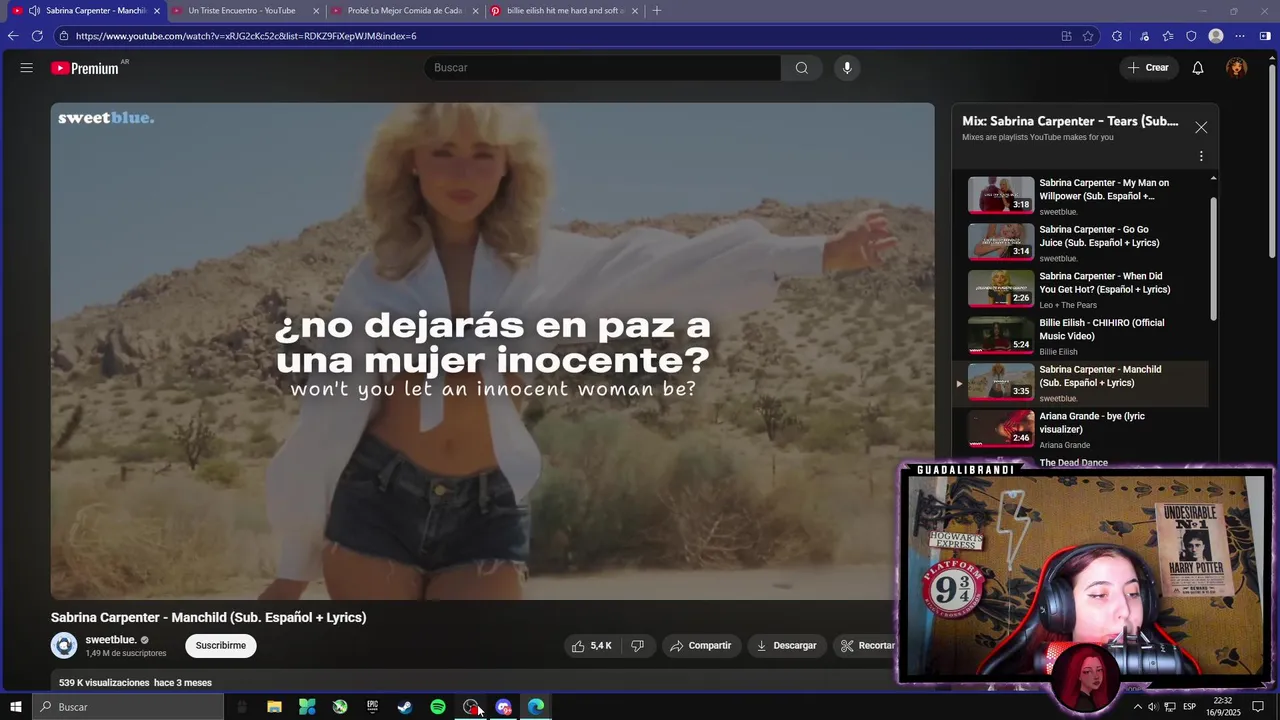The image size is (1280, 720).
Task: Open the taskbar volume speaker icon
Action: click(1153, 707)
